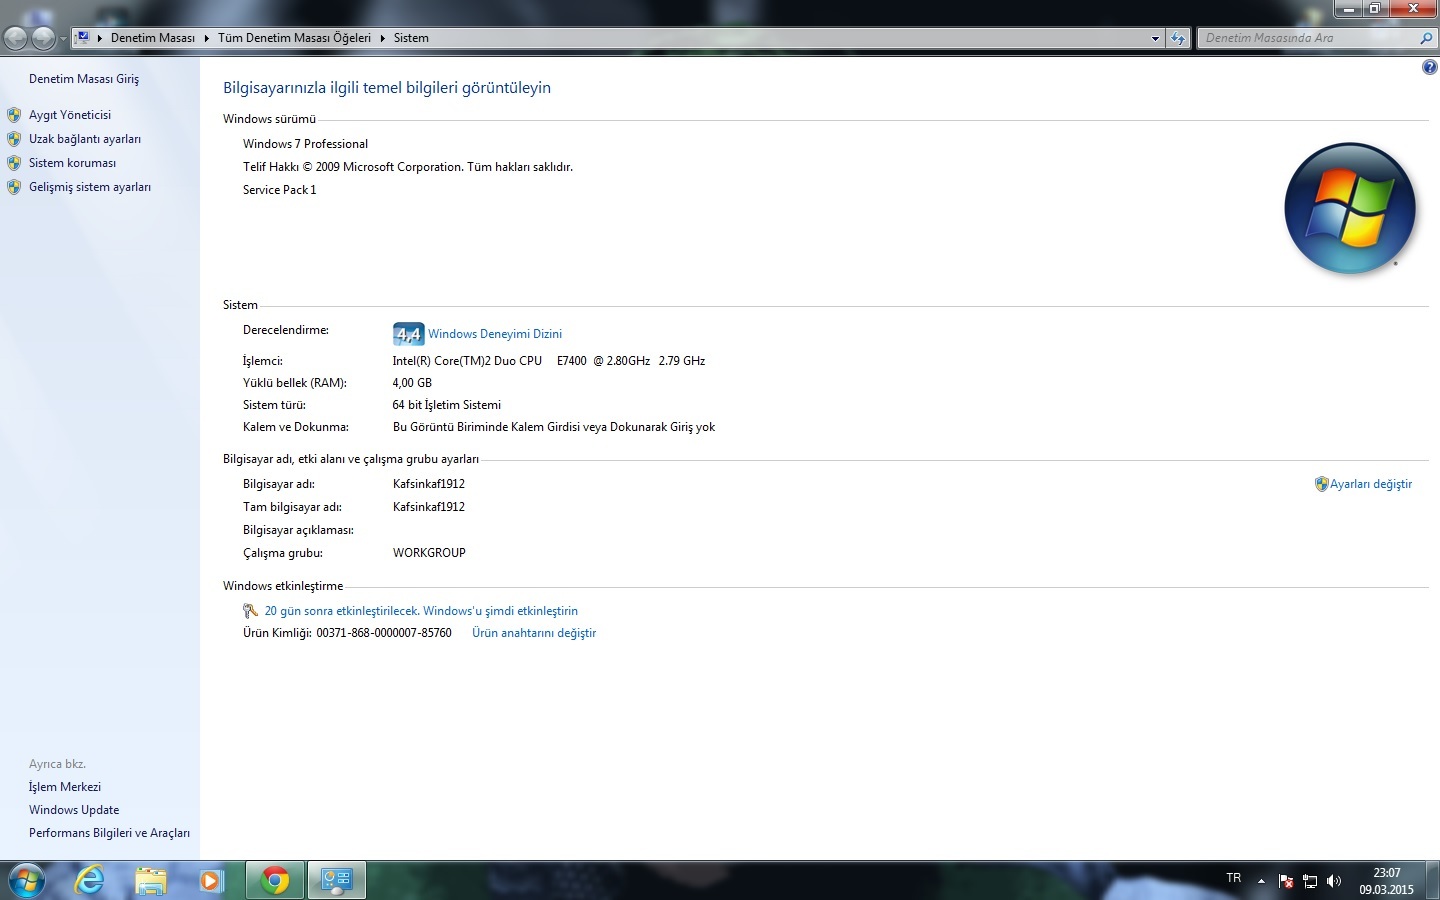This screenshot has width=1440, height=900.
Task: Click Action Center flag tray icon
Action: coord(1286,881)
